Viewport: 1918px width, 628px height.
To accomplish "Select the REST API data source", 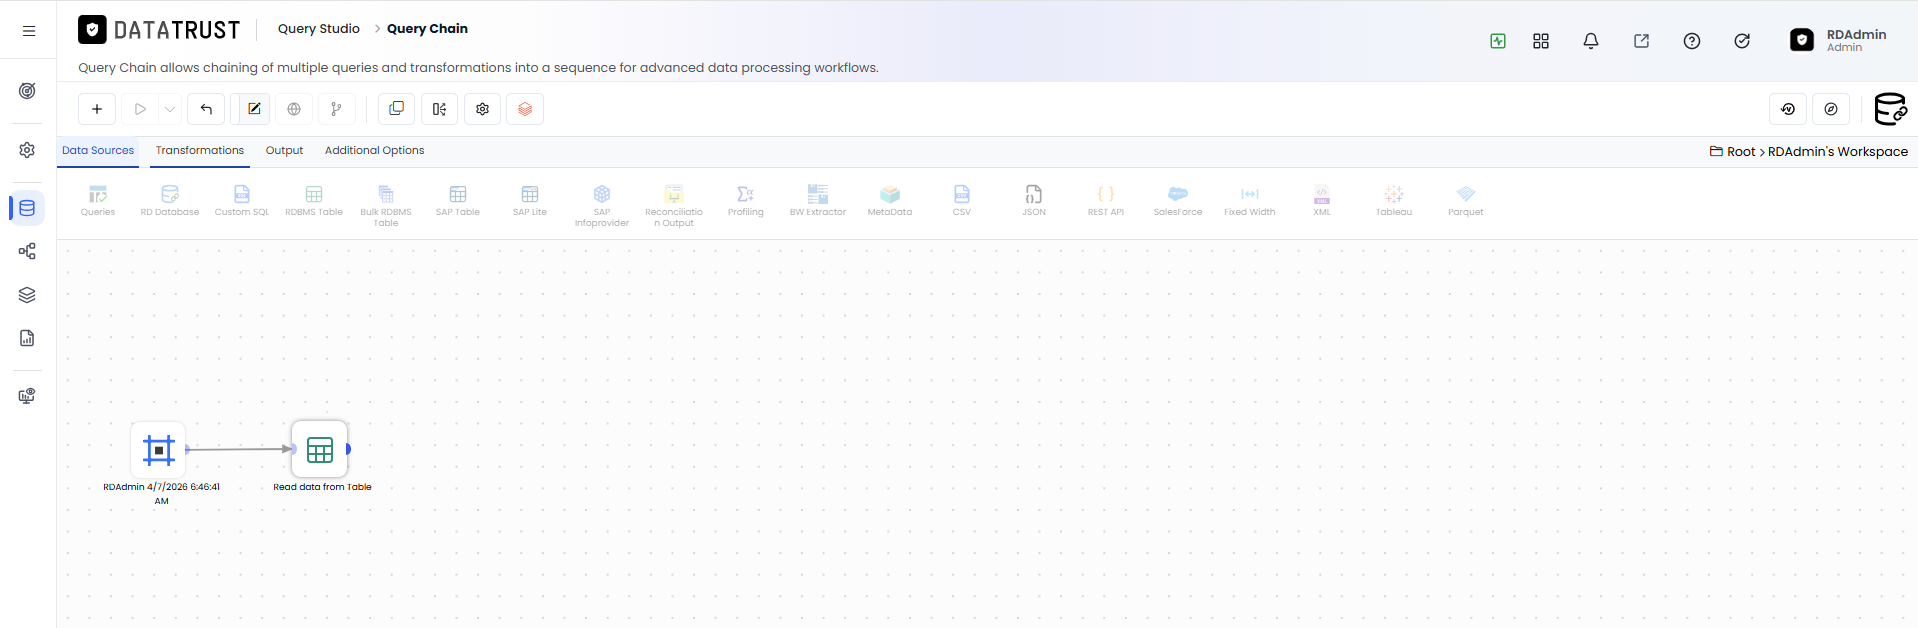I will point(1106,200).
